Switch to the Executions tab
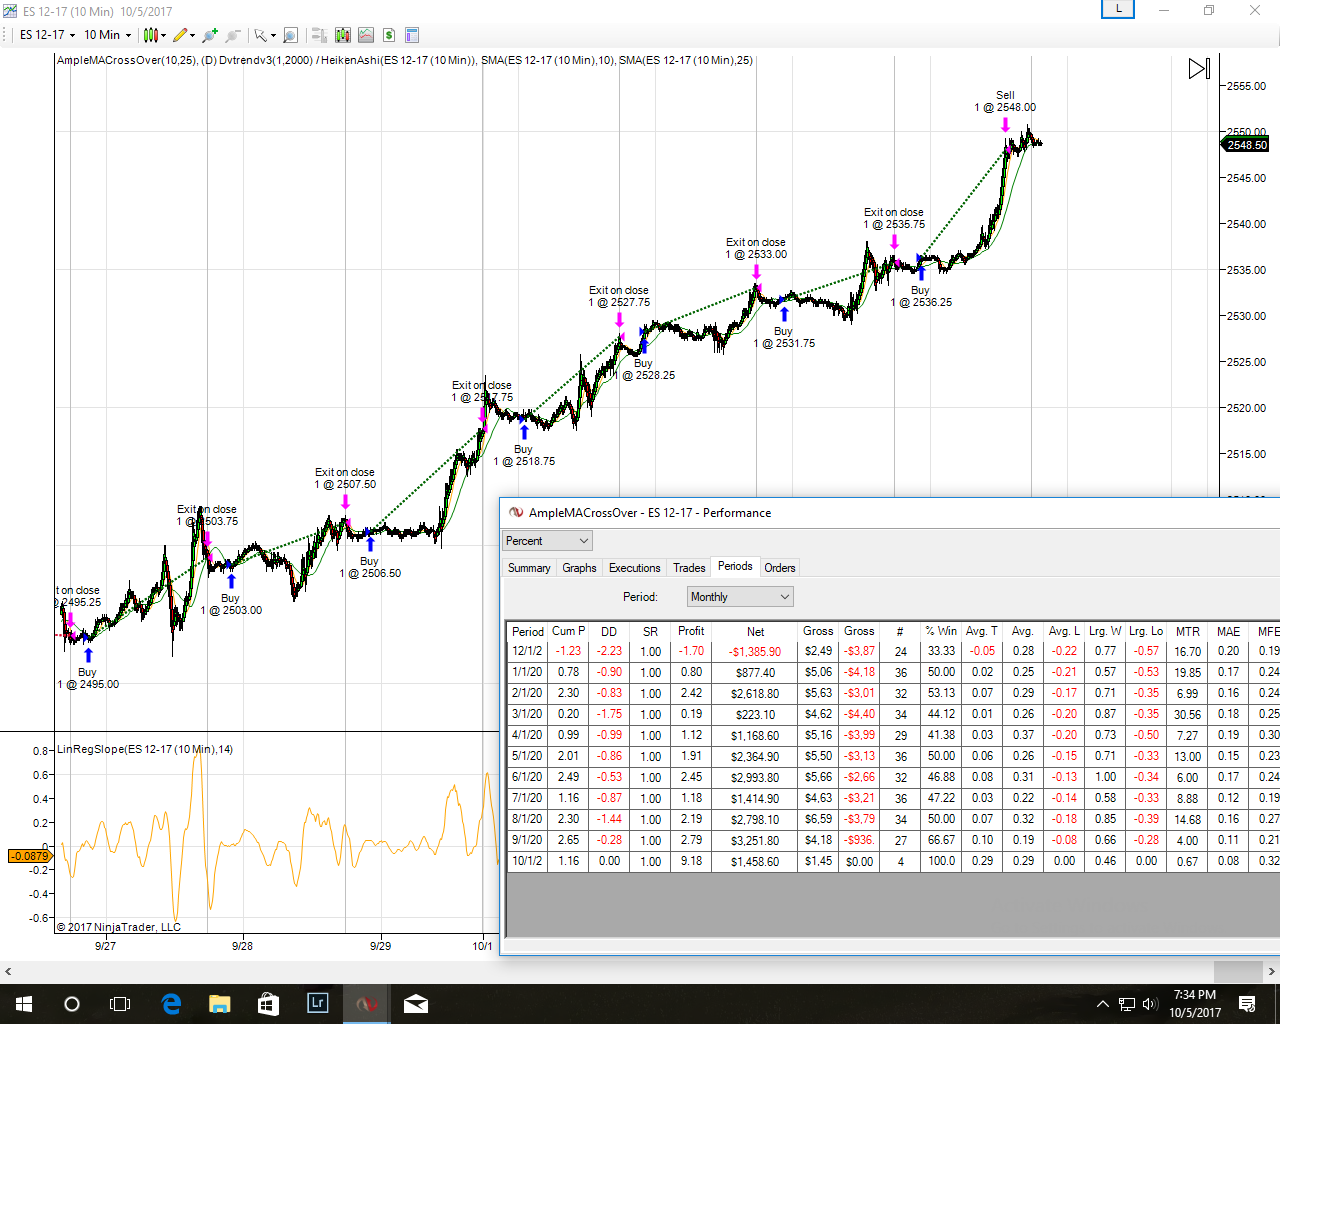Viewport: 1330px width, 1222px height. click(x=635, y=568)
